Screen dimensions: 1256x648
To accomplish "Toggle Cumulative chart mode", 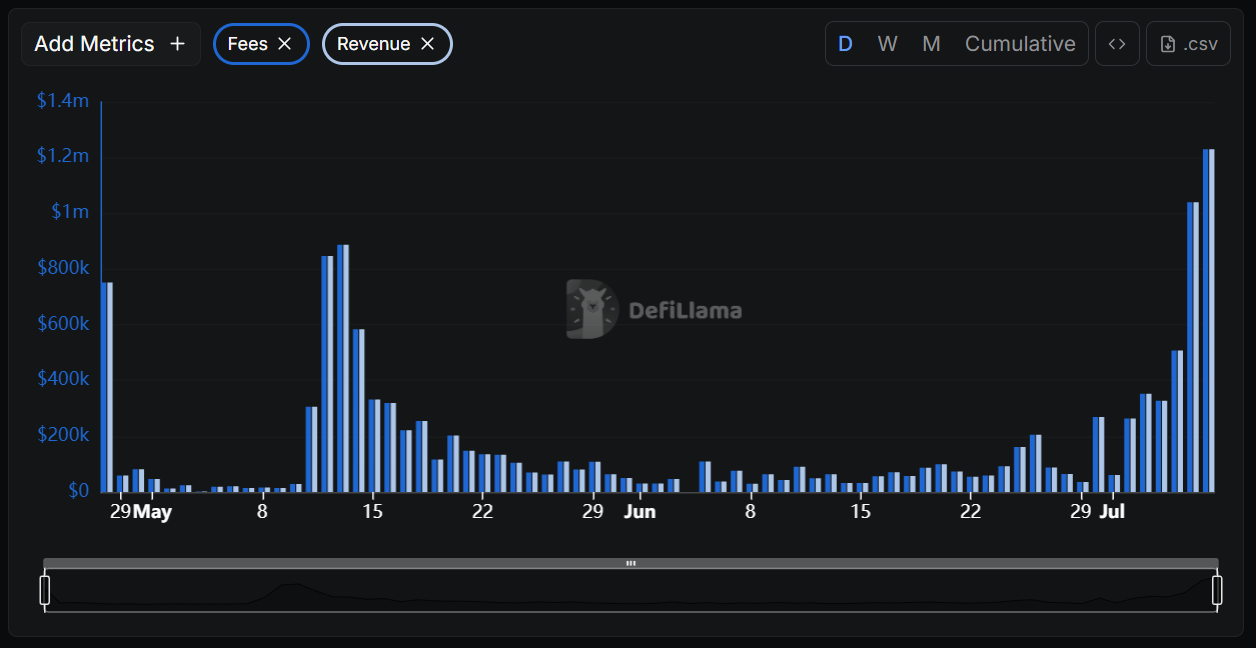I will point(1020,43).
